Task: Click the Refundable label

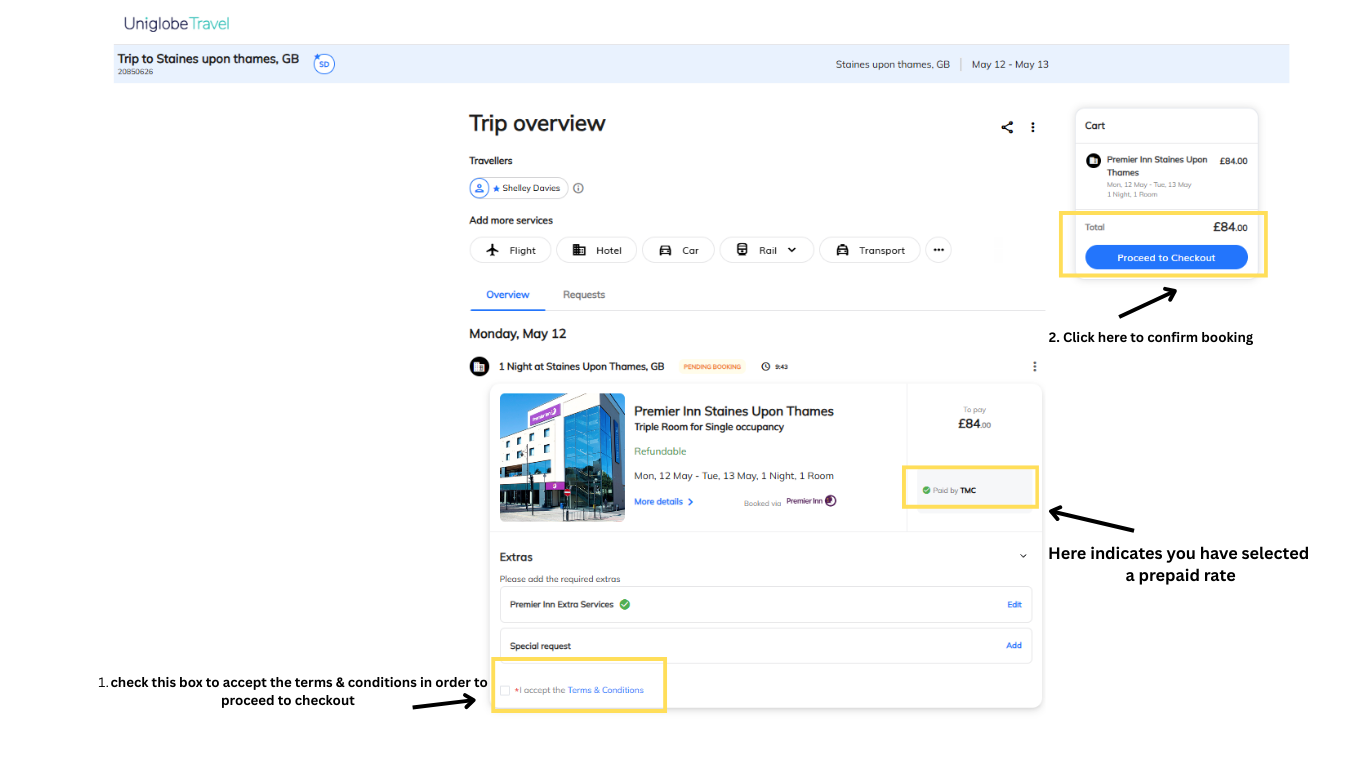Action: click(x=660, y=452)
